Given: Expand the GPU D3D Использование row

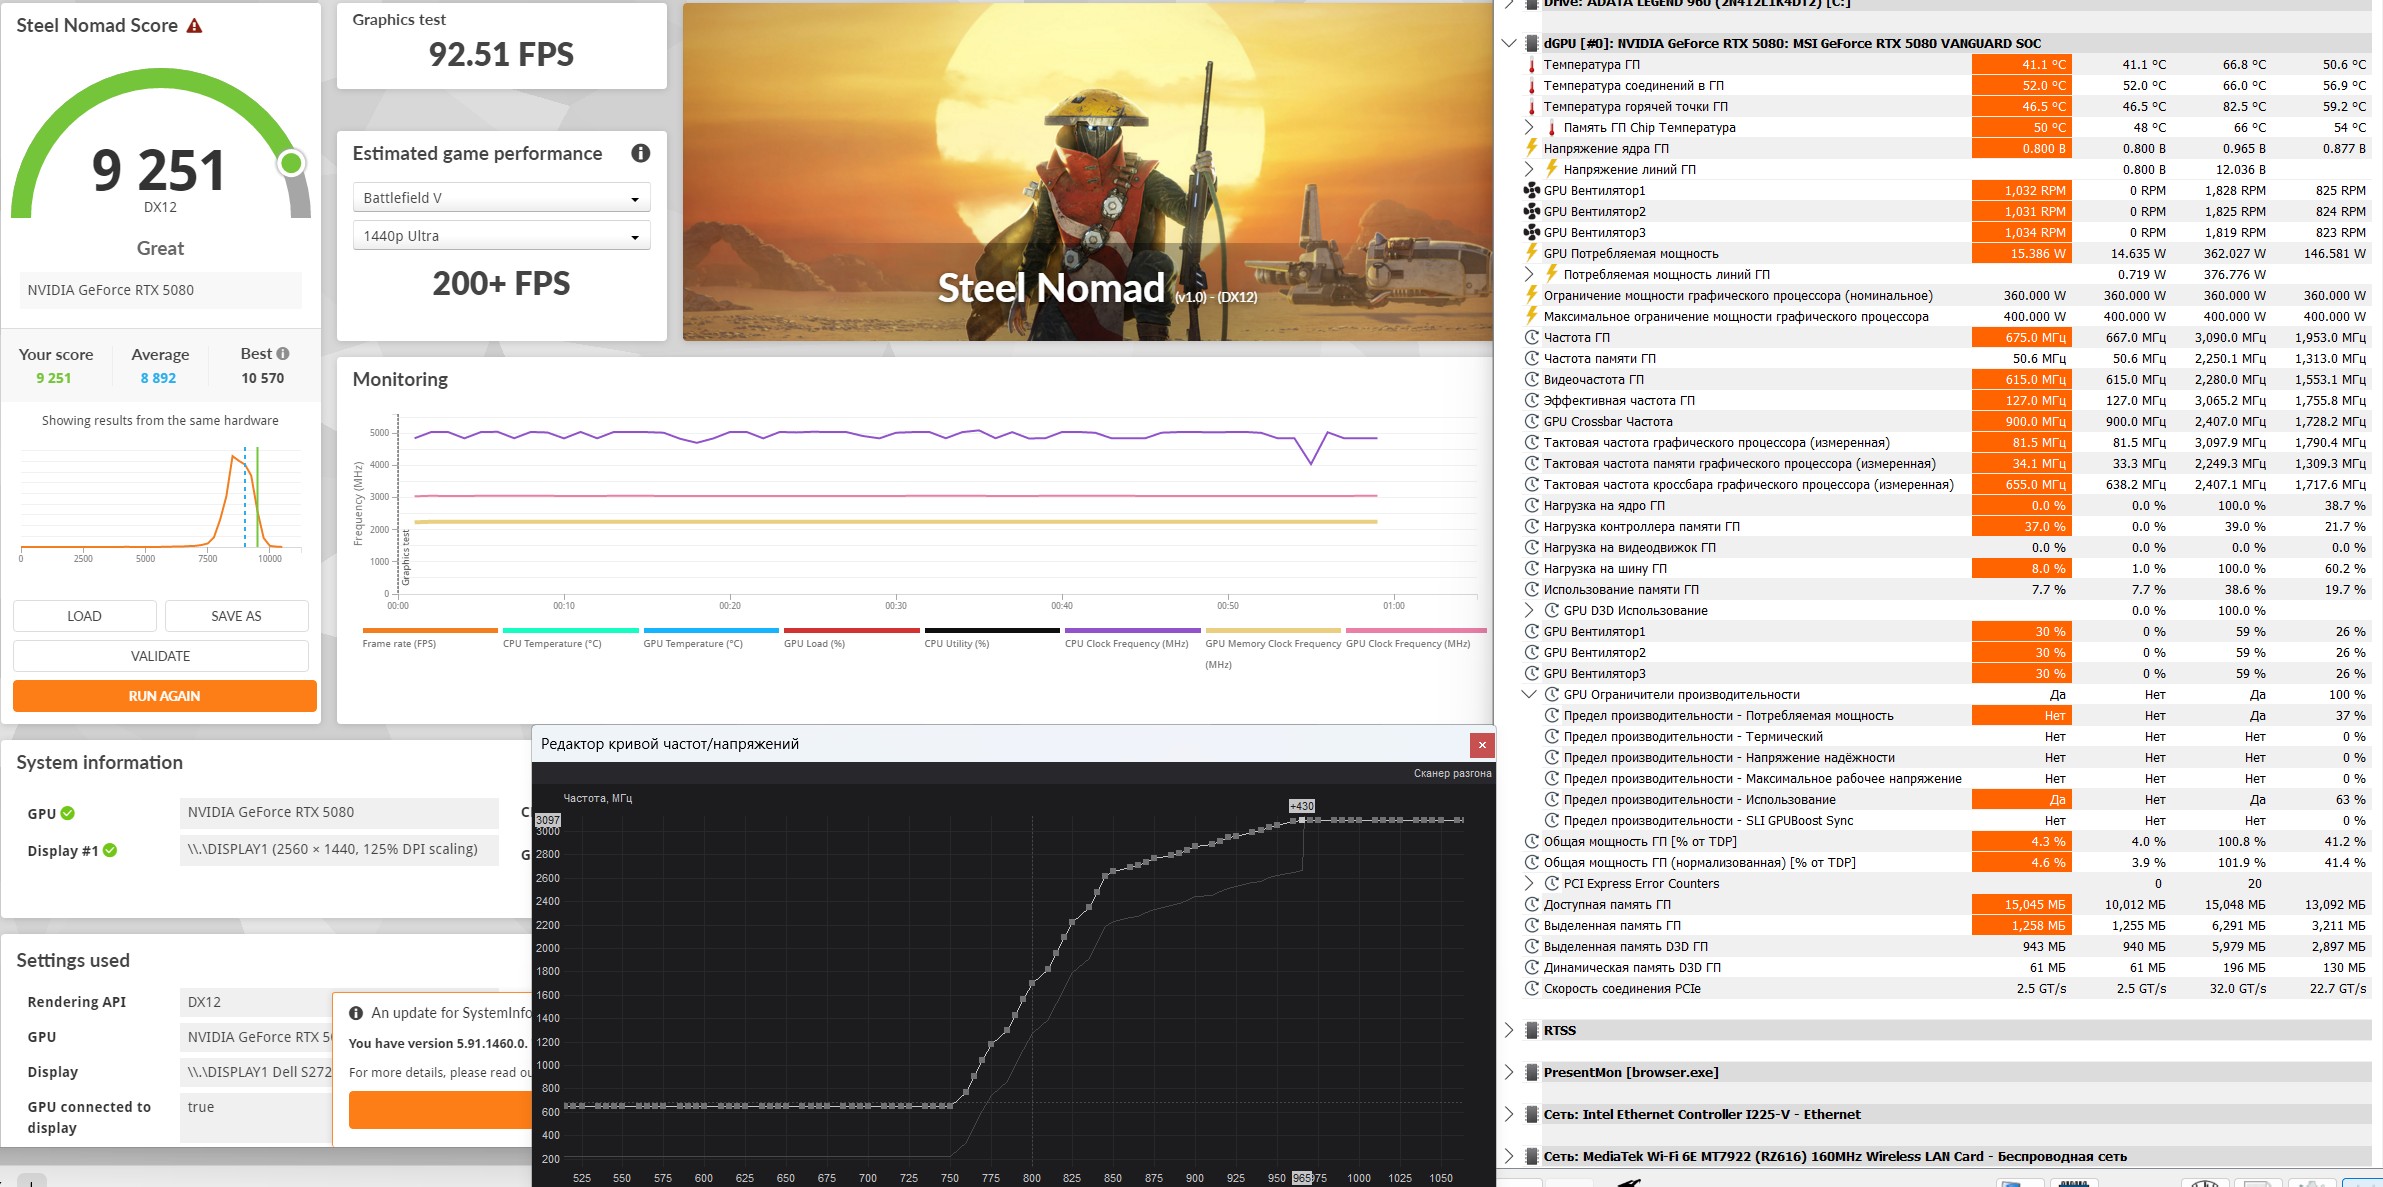Looking at the screenshot, I should click(x=1529, y=611).
